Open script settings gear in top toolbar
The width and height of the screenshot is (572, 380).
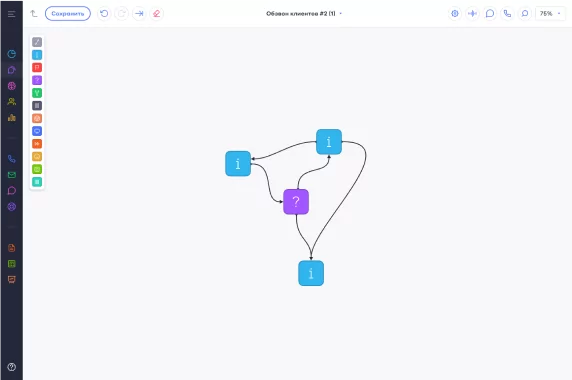455,13
